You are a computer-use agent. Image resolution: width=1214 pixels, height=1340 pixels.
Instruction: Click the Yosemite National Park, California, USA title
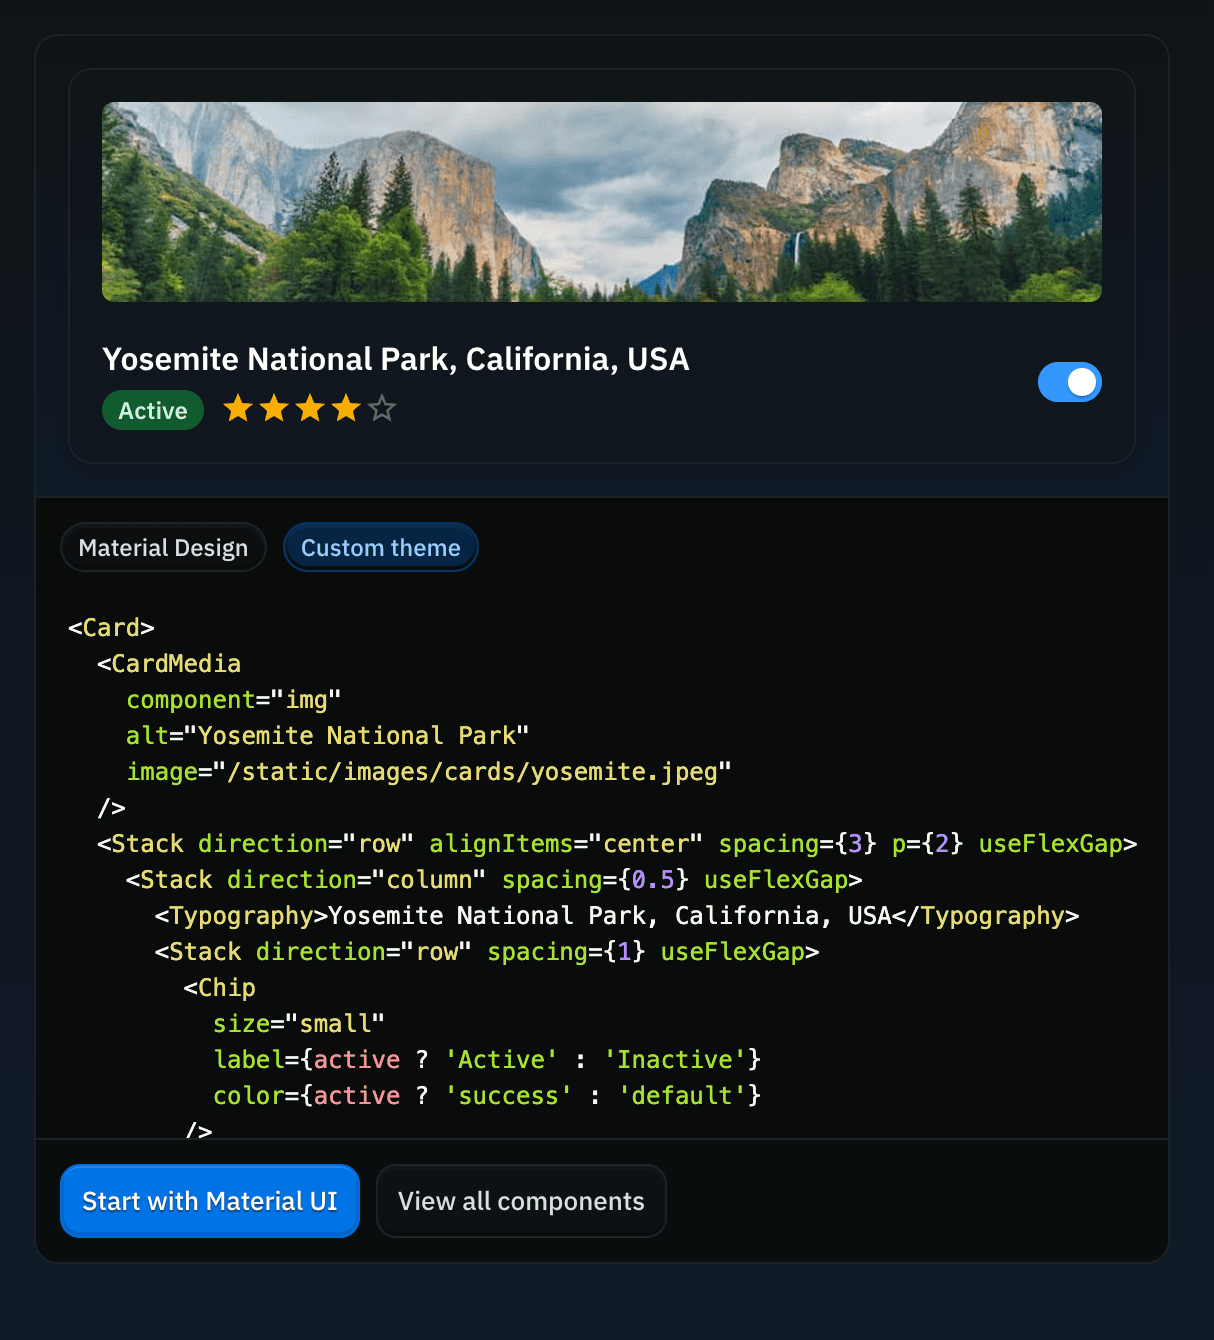coord(396,359)
